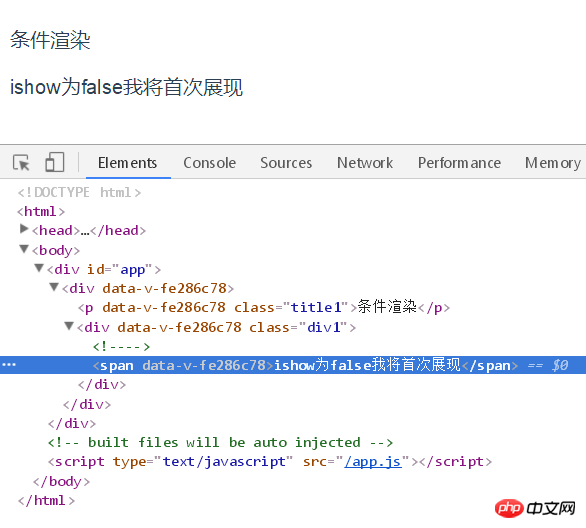This screenshot has width=586, height=528.
Task: Open the /app.js script link
Action: point(373,462)
